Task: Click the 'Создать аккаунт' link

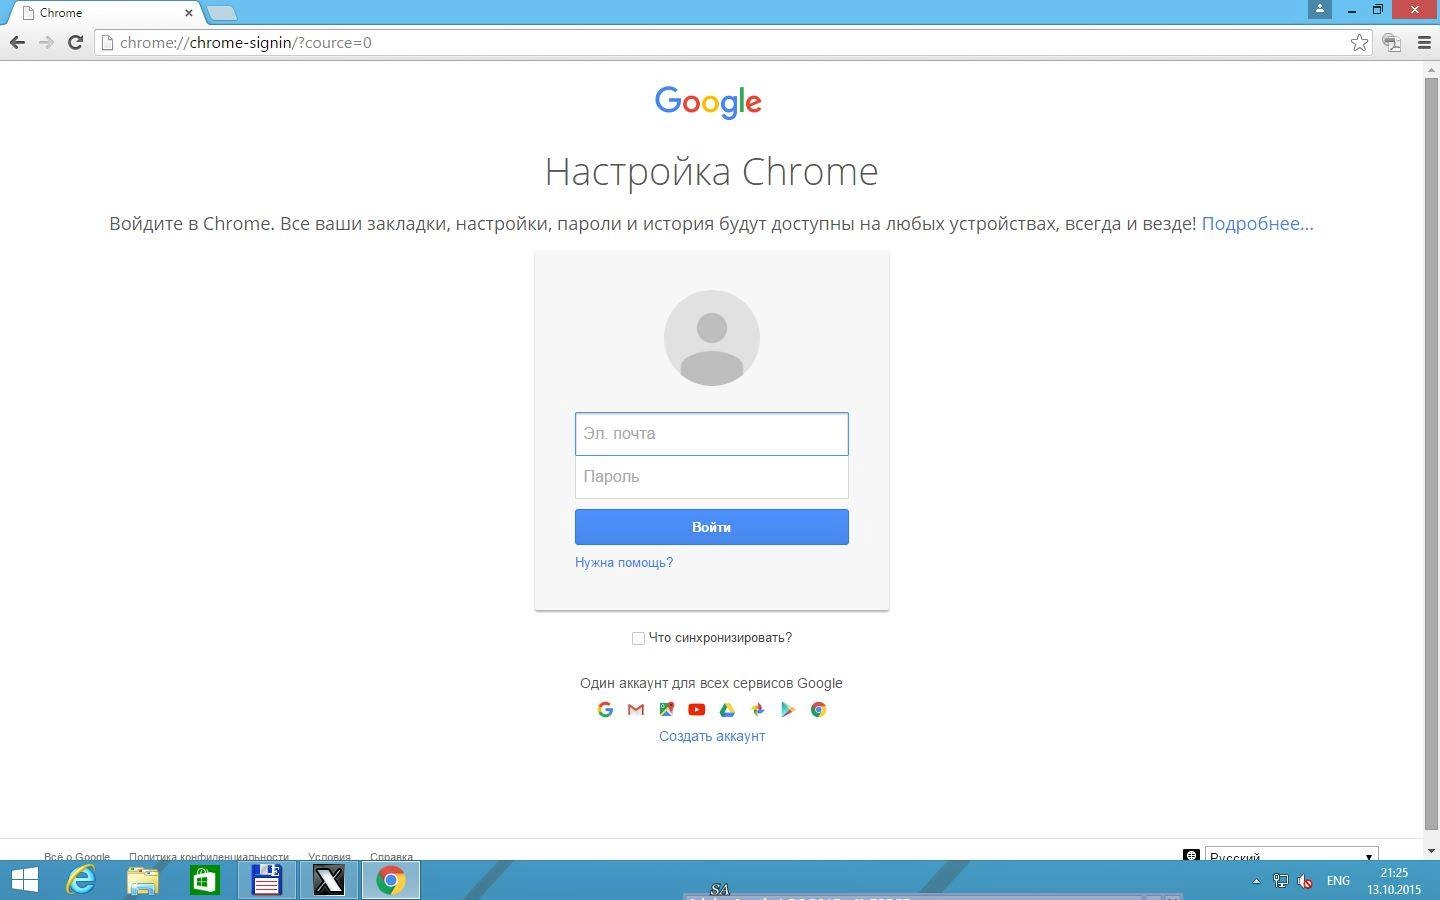Action: 712,736
